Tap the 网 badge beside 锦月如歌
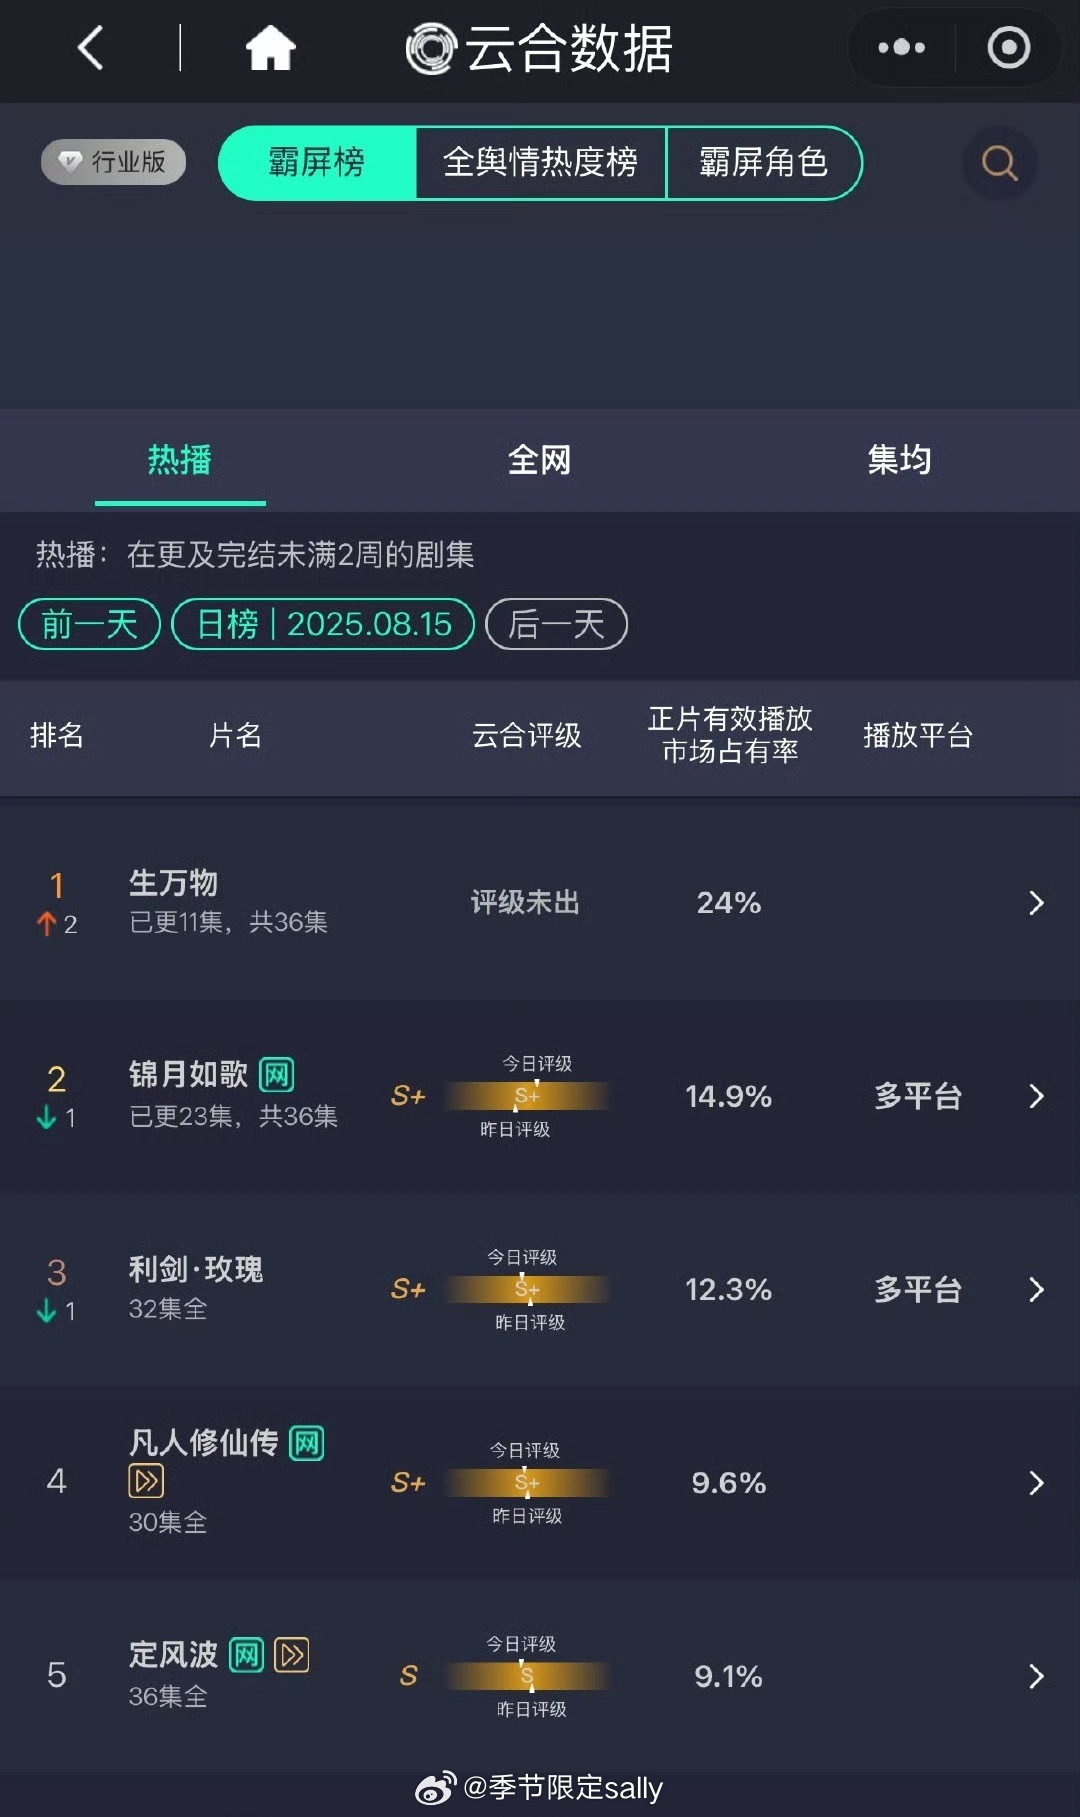Screen dimensions: 1080x1817 (x=277, y=1075)
